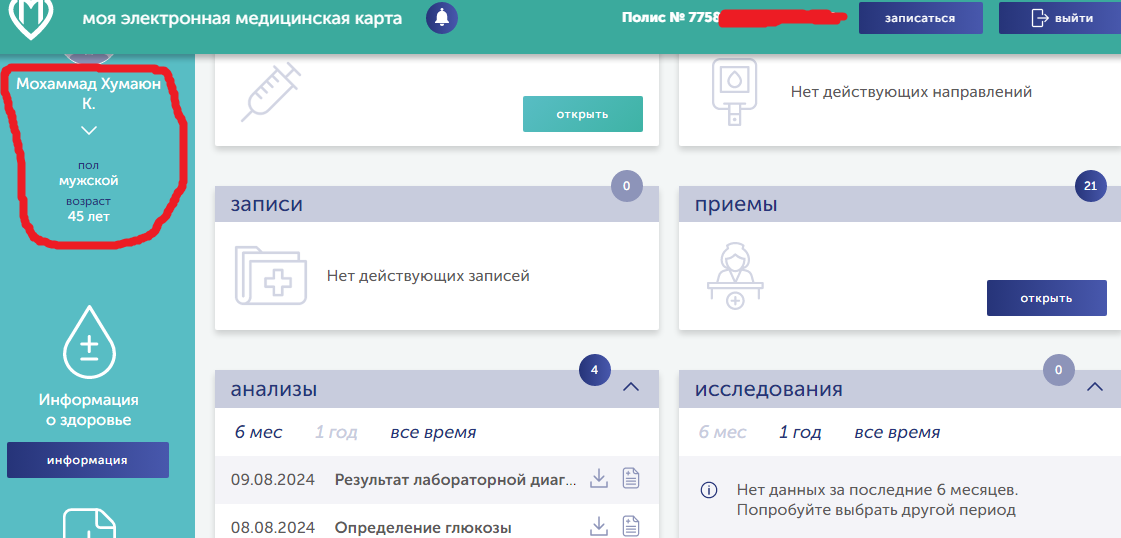The image size is (1121, 538).
Task: Click Информация о здоровье label
Action: click(x=89, y=409)
